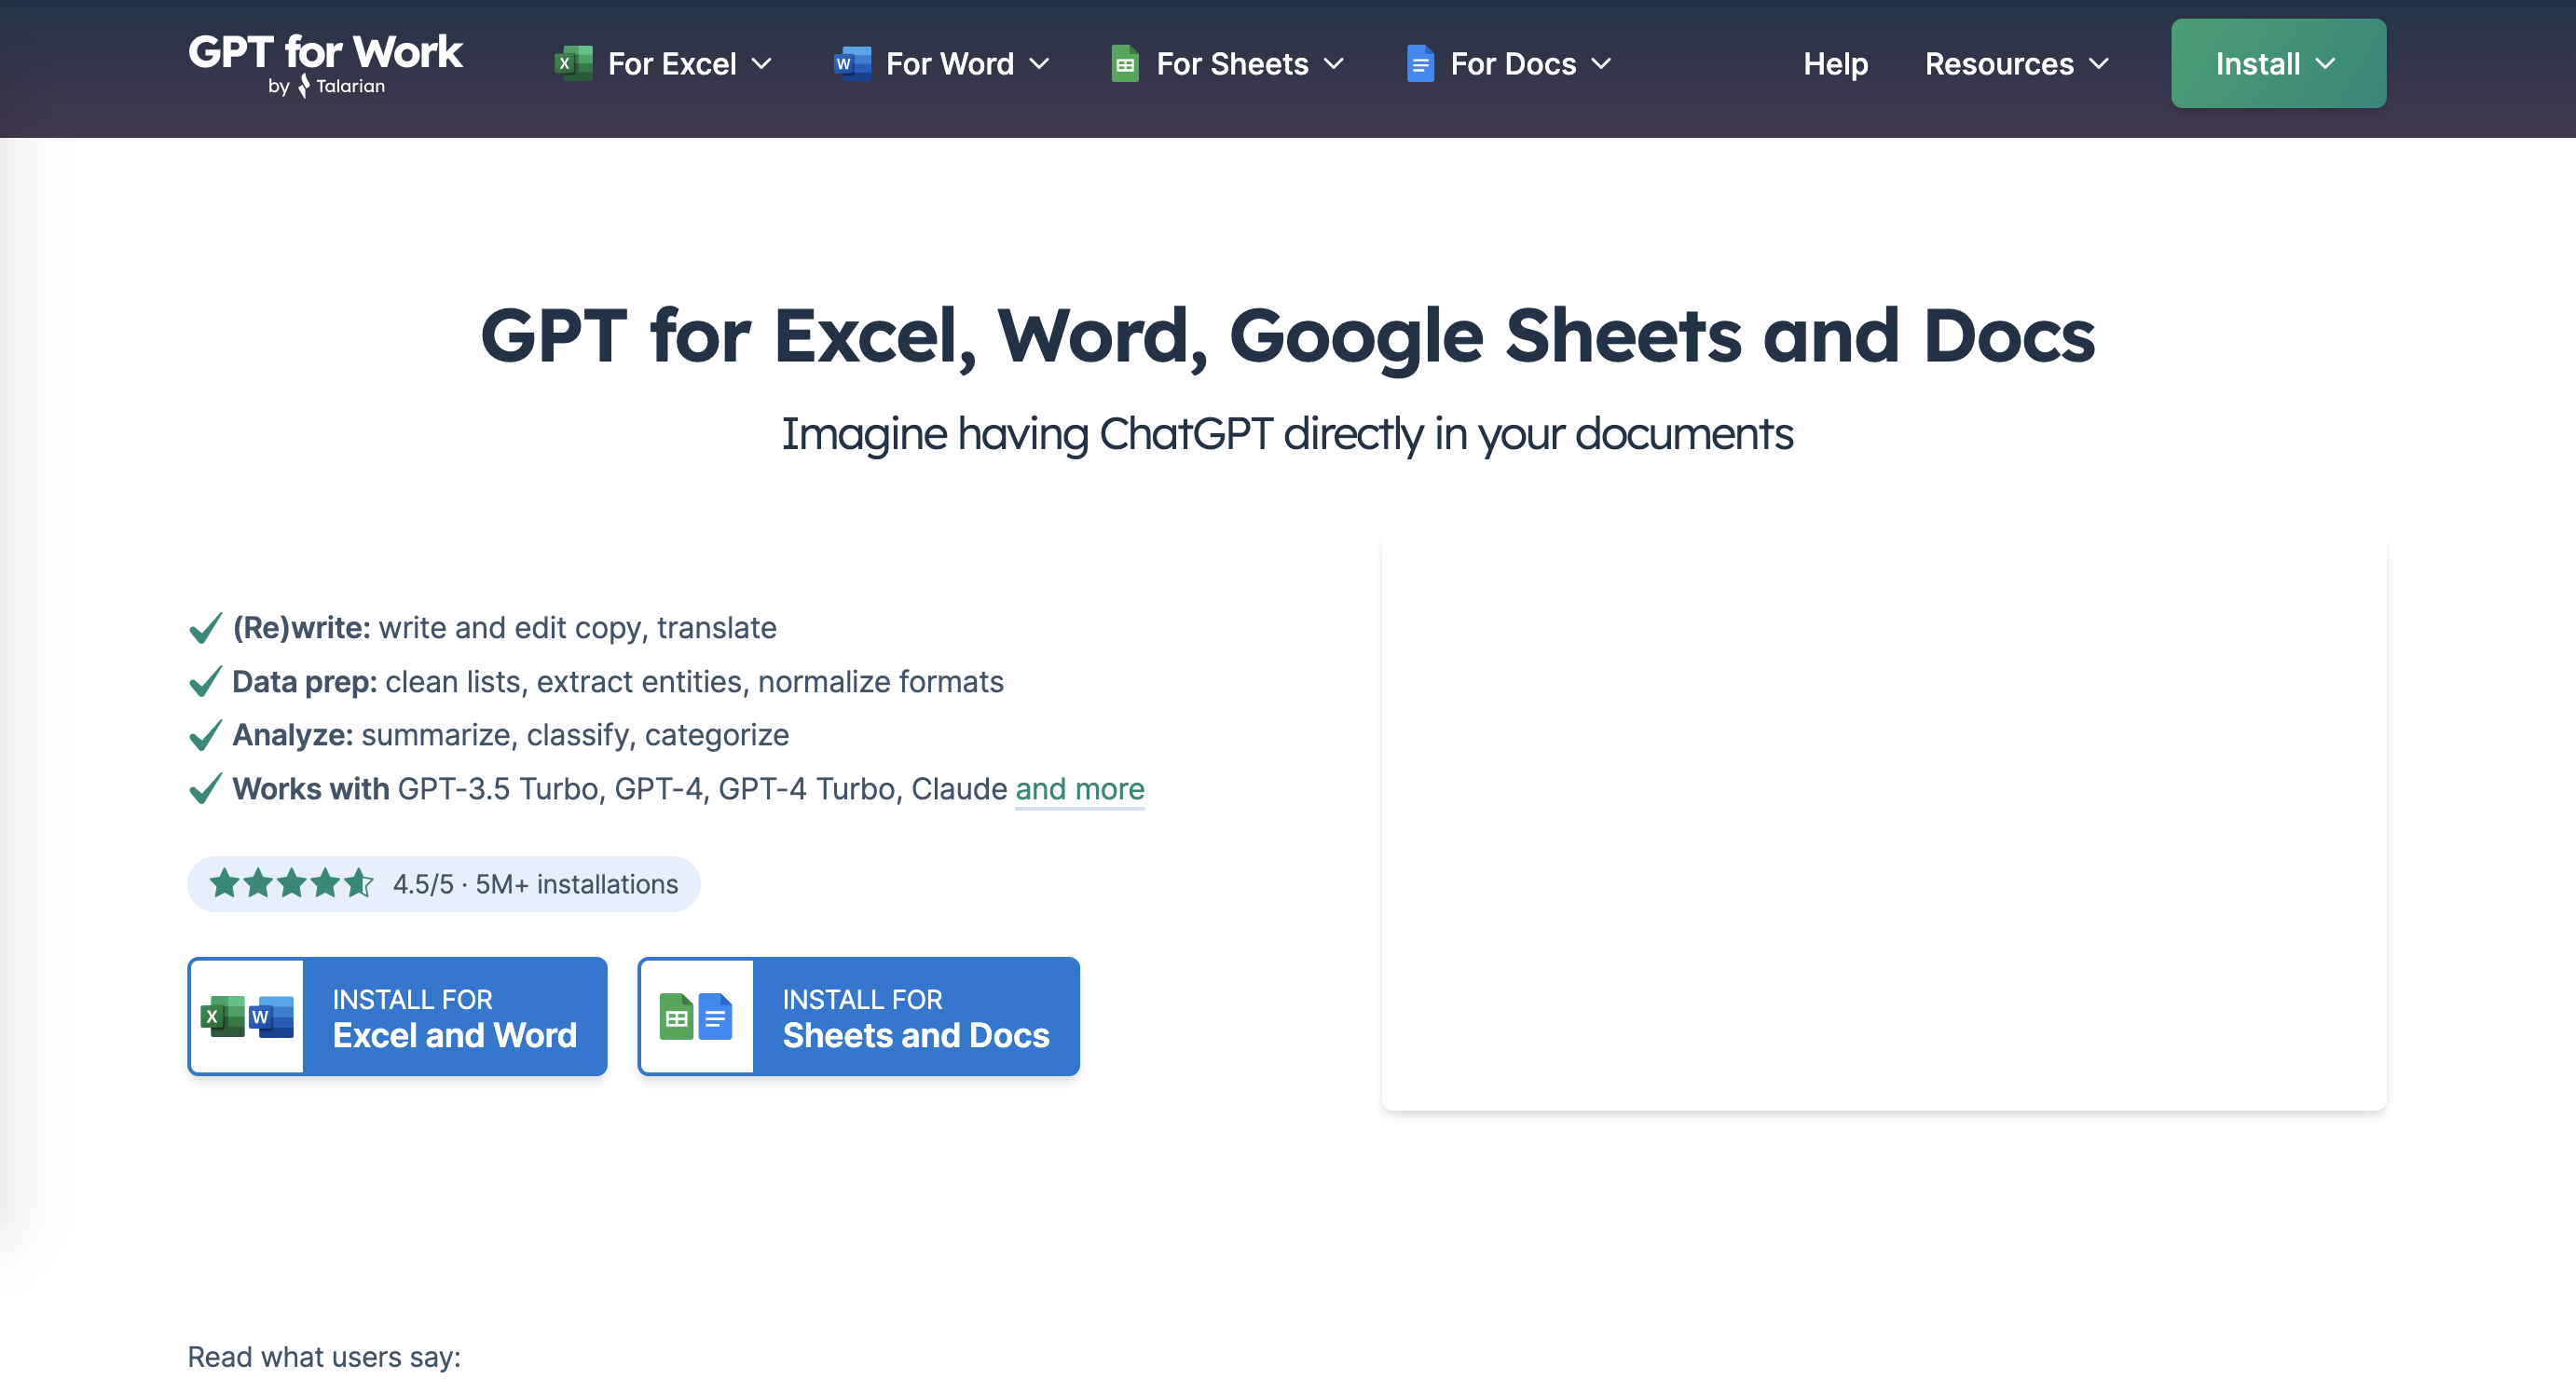Click 'Read what users say:' text

pos(324,1357)
